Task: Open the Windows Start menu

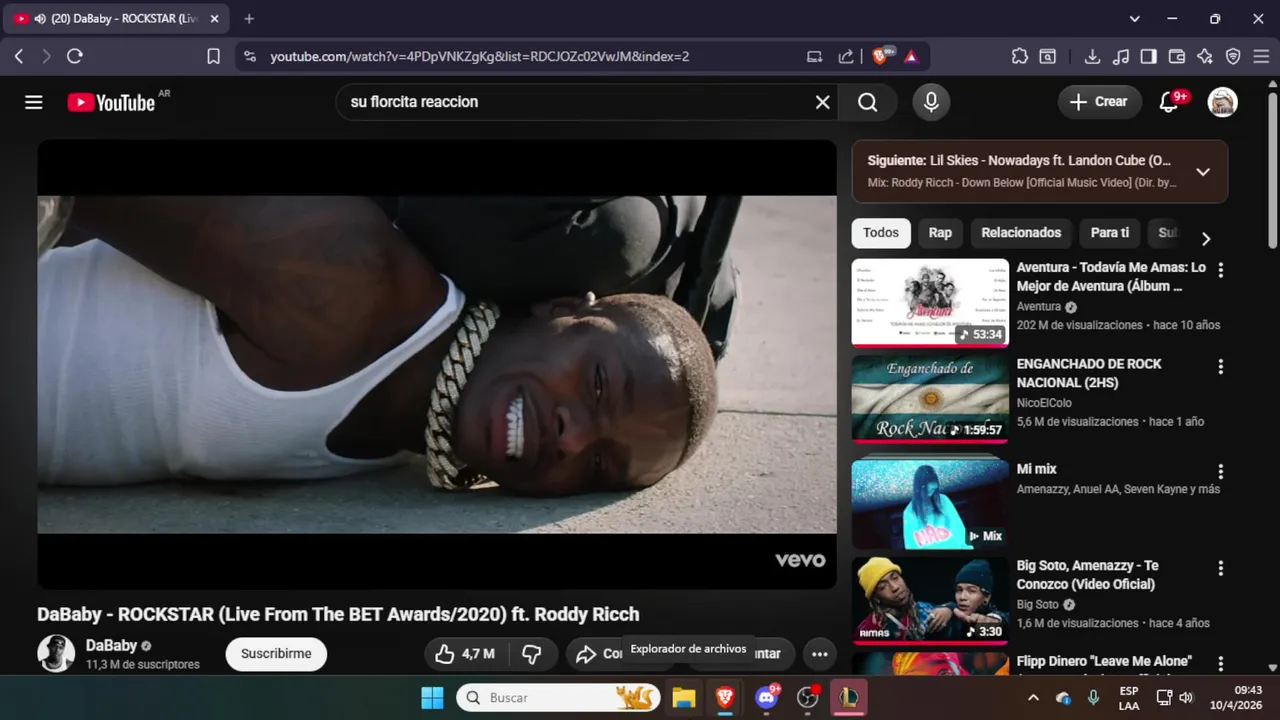Action: (x=432, y=698)
